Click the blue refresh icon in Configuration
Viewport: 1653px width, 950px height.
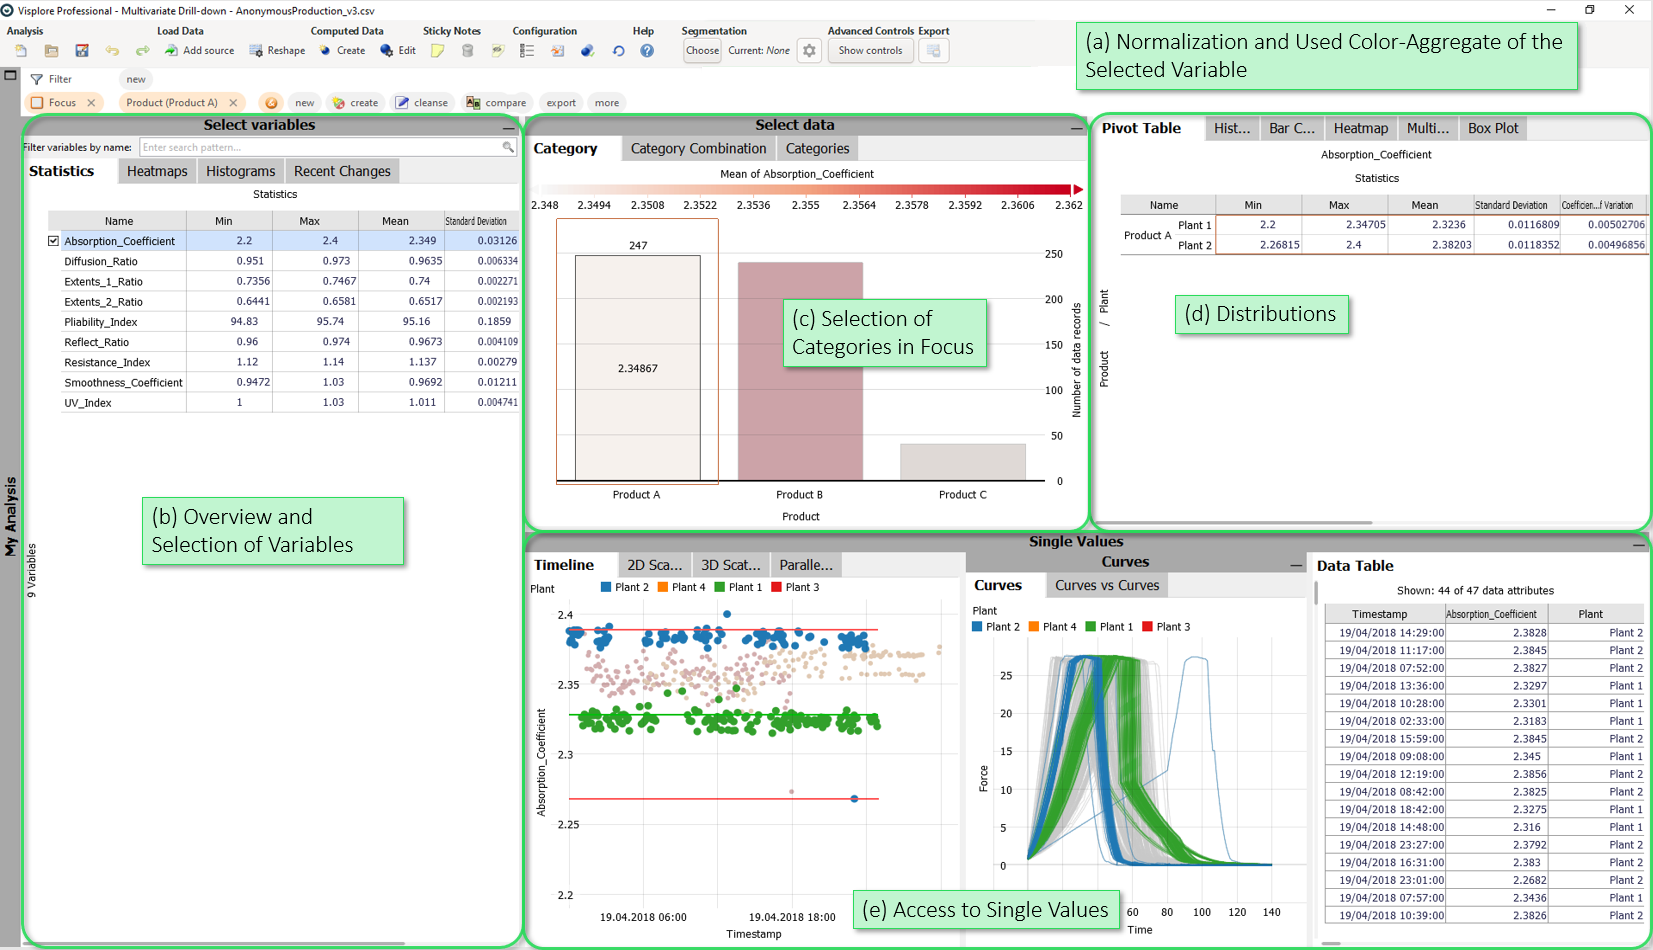pyautogui.click(x=618, y=51)
